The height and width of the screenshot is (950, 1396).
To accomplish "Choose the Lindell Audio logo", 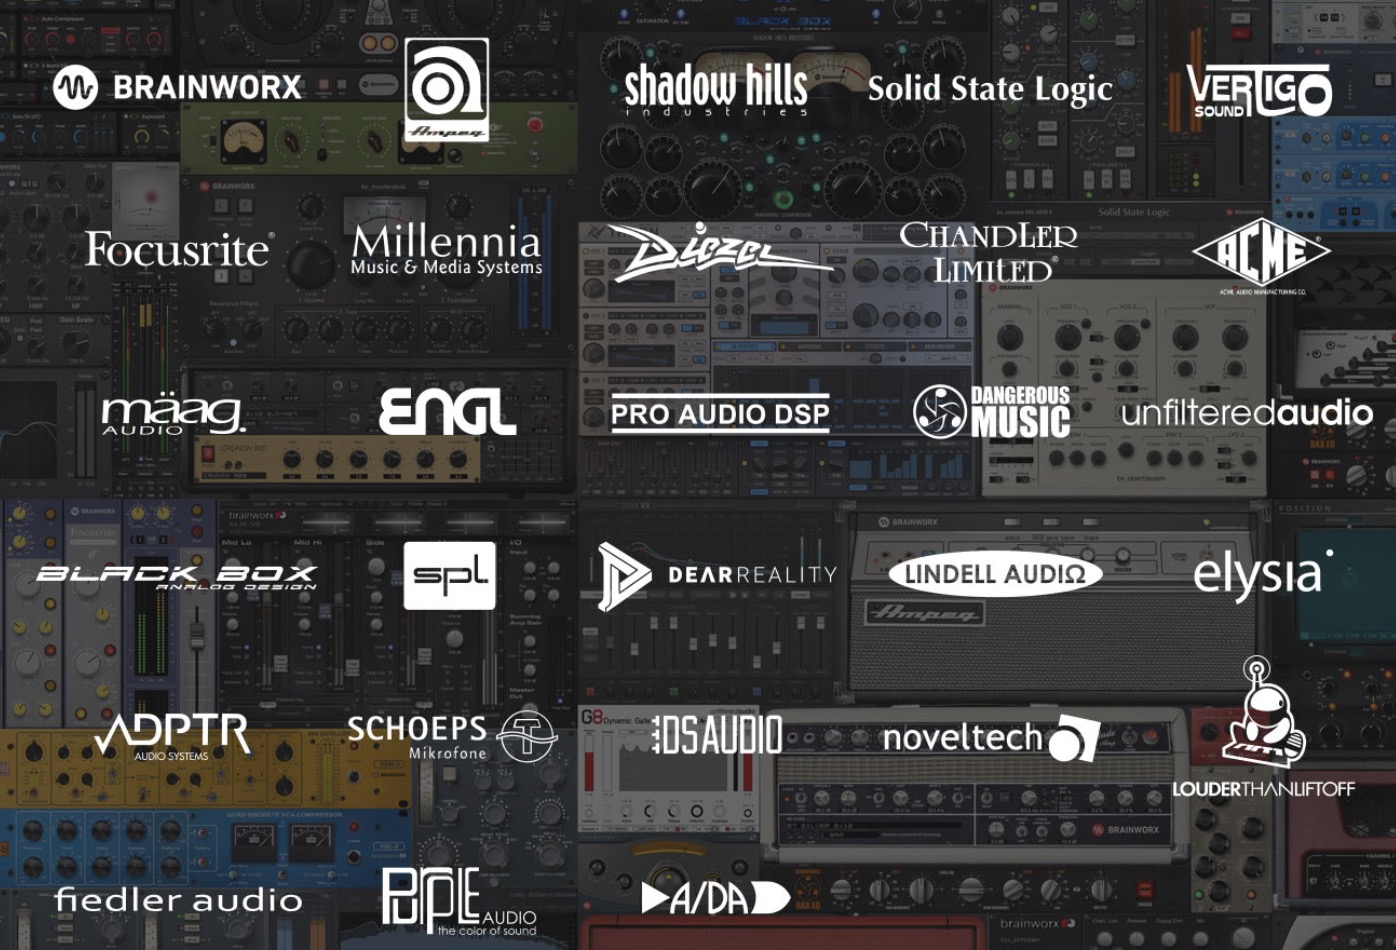I will pyautogui.click(x=995, y=574).
